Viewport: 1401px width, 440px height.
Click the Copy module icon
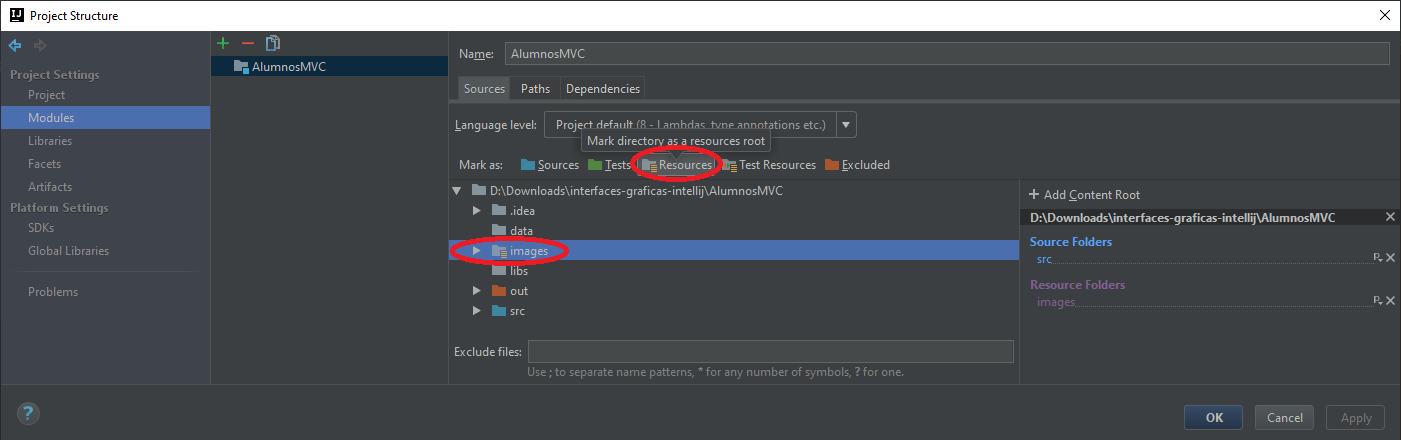(x=273, y=43)
